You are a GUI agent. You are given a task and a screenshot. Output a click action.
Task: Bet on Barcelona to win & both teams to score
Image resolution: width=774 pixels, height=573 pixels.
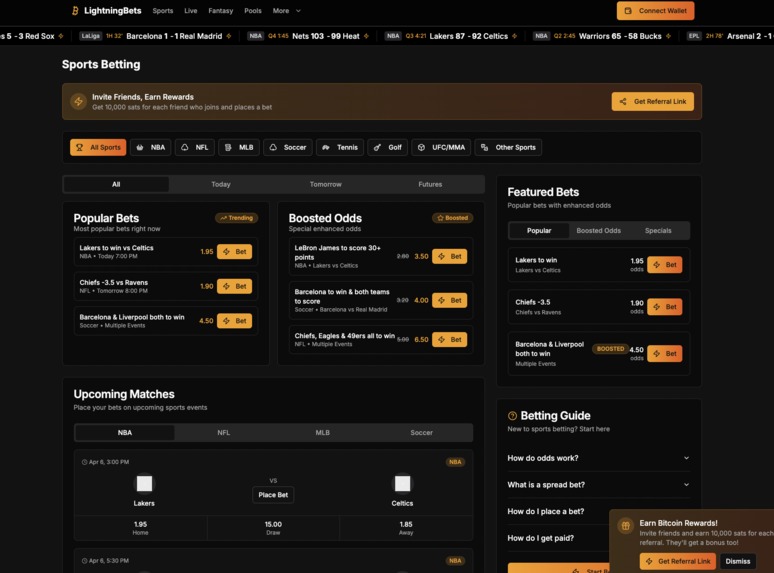(x=449, y=300)
